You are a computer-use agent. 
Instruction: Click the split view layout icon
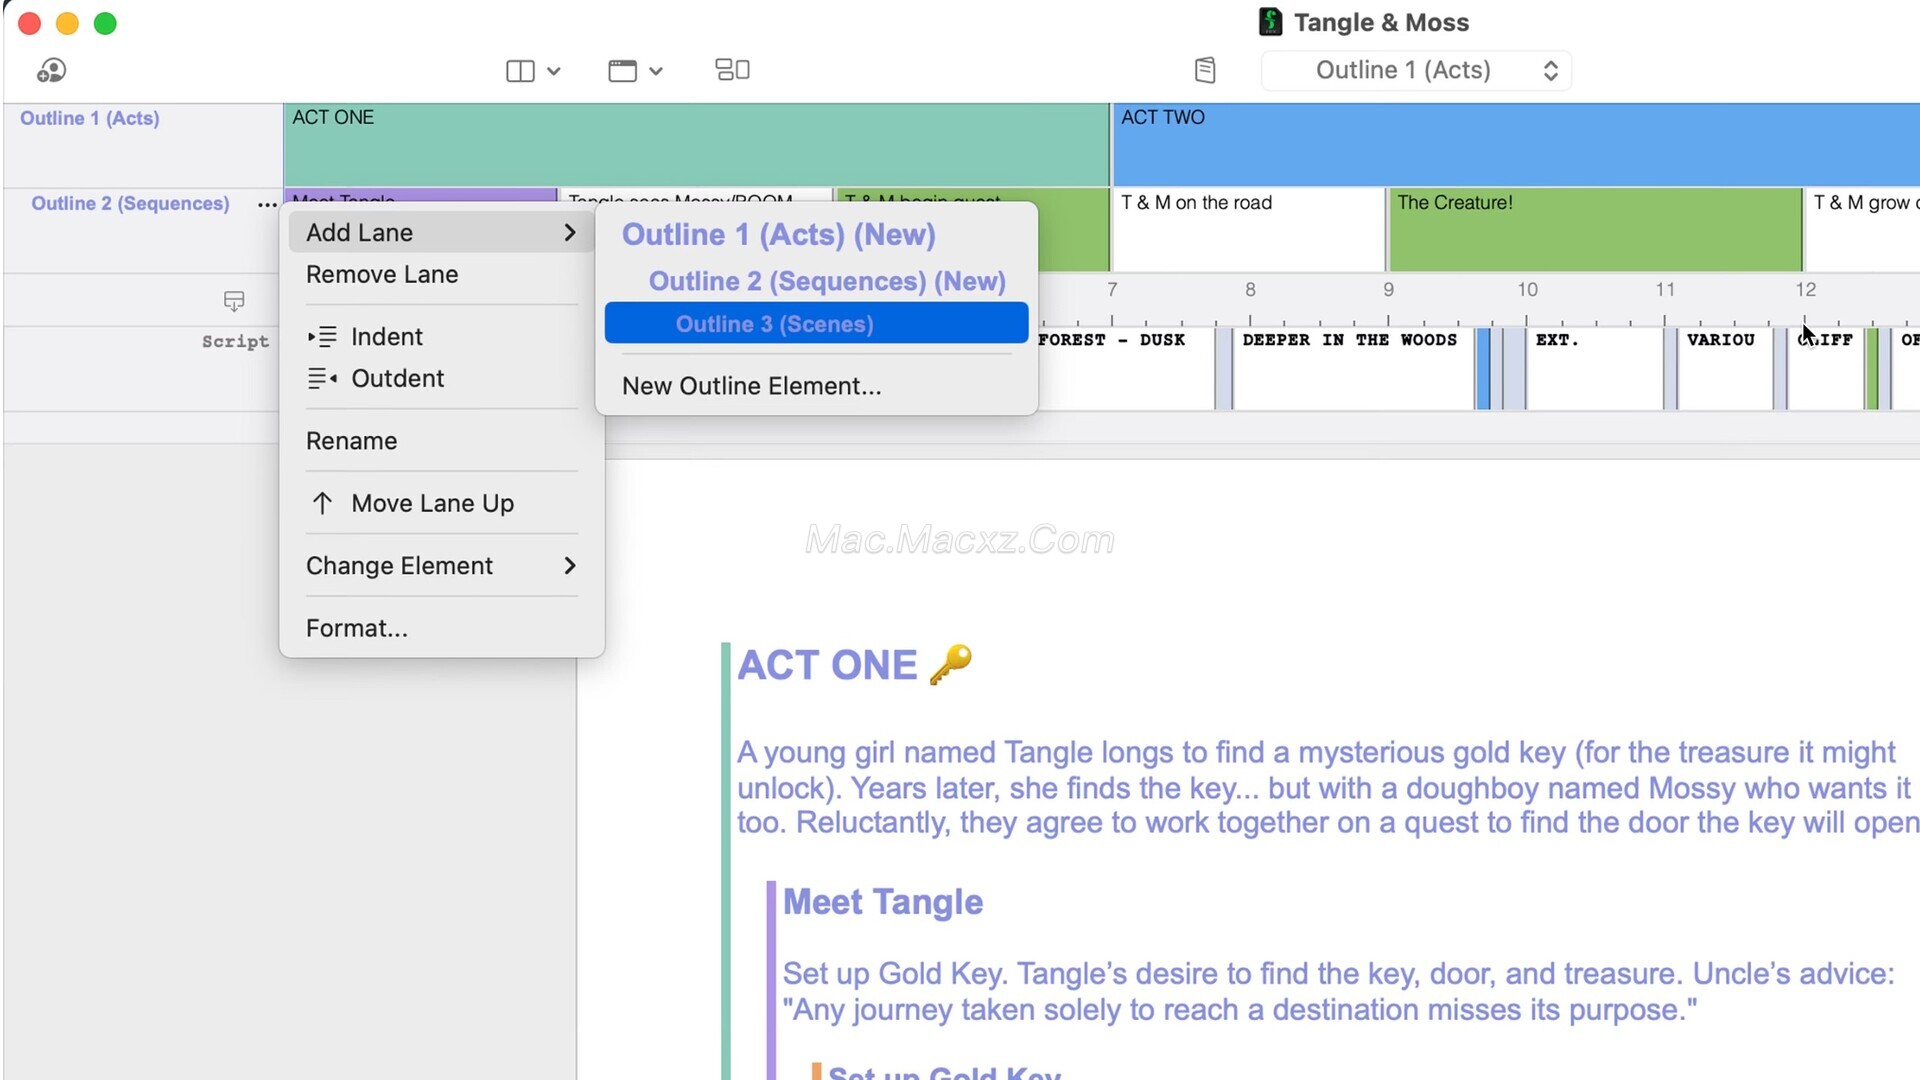point(520,71)
